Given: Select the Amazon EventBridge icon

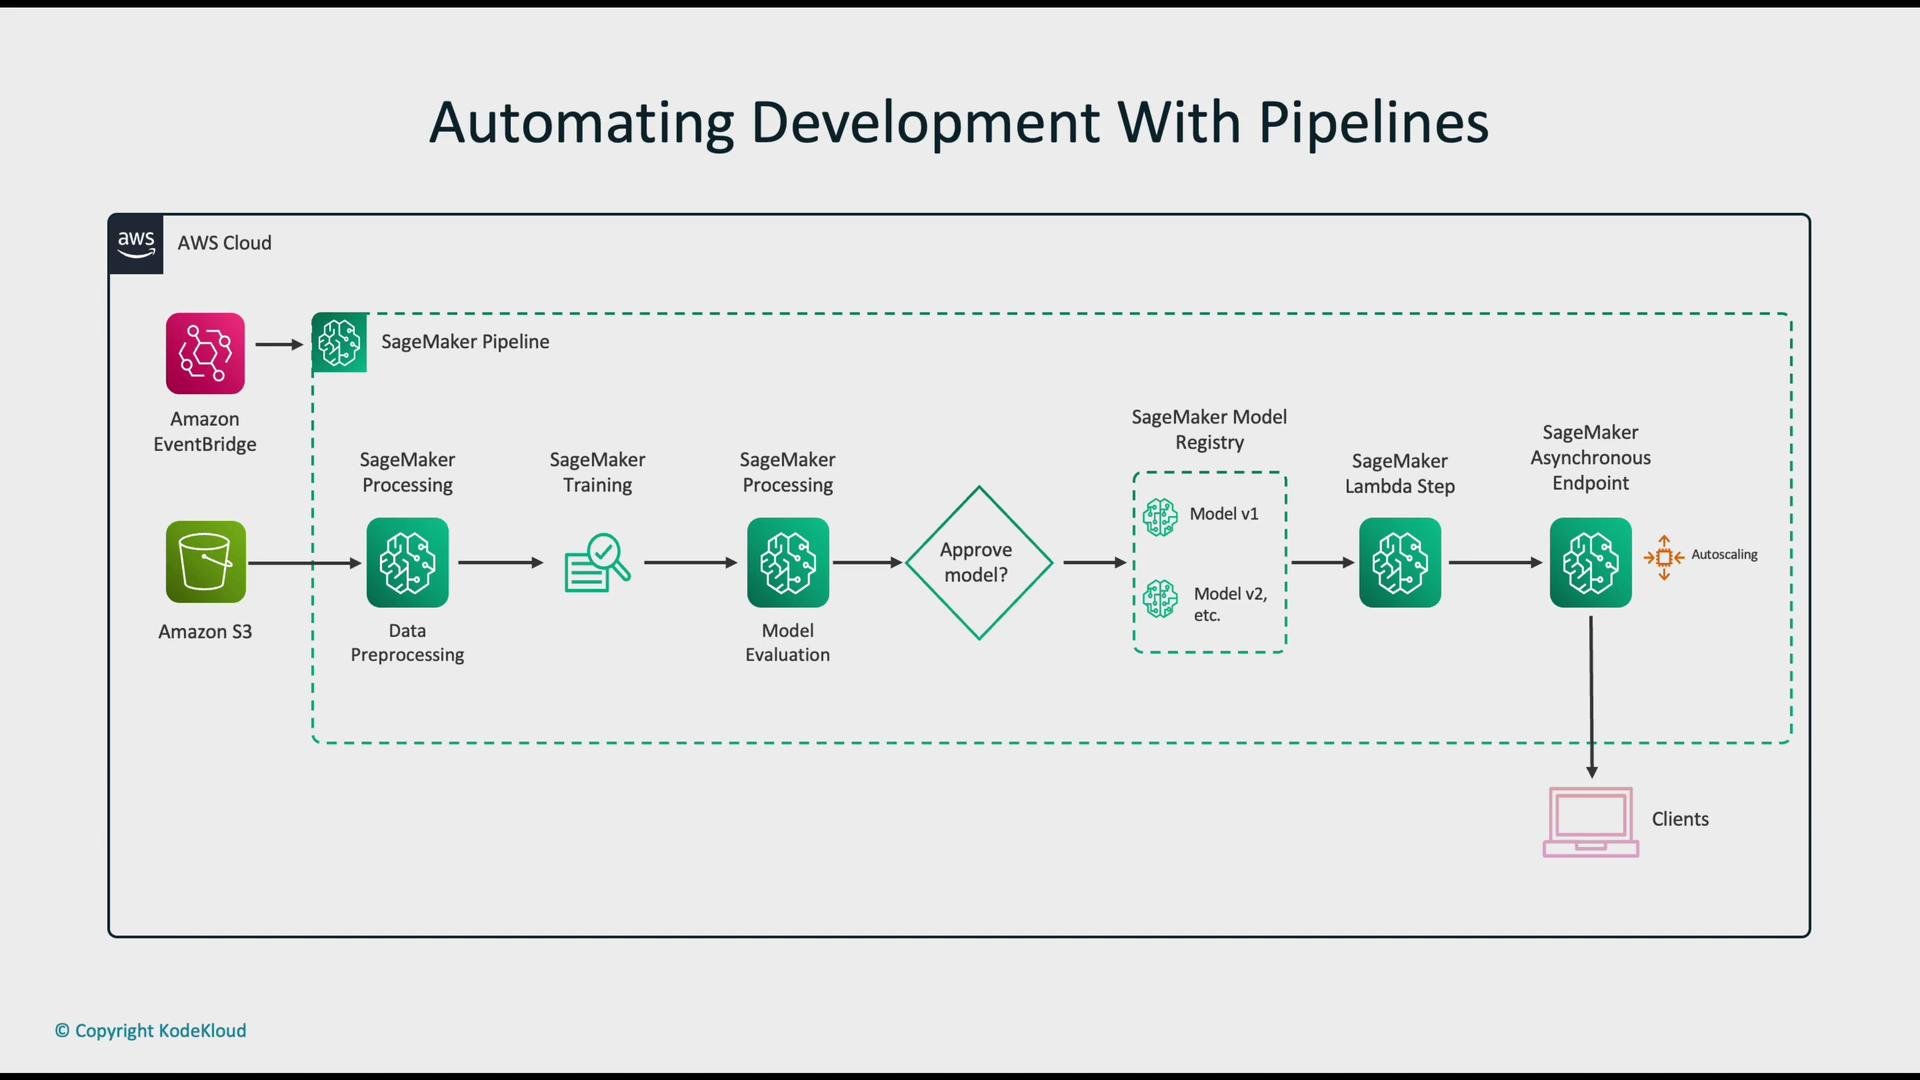Looking at the screenshot, I should coord(205,353).
